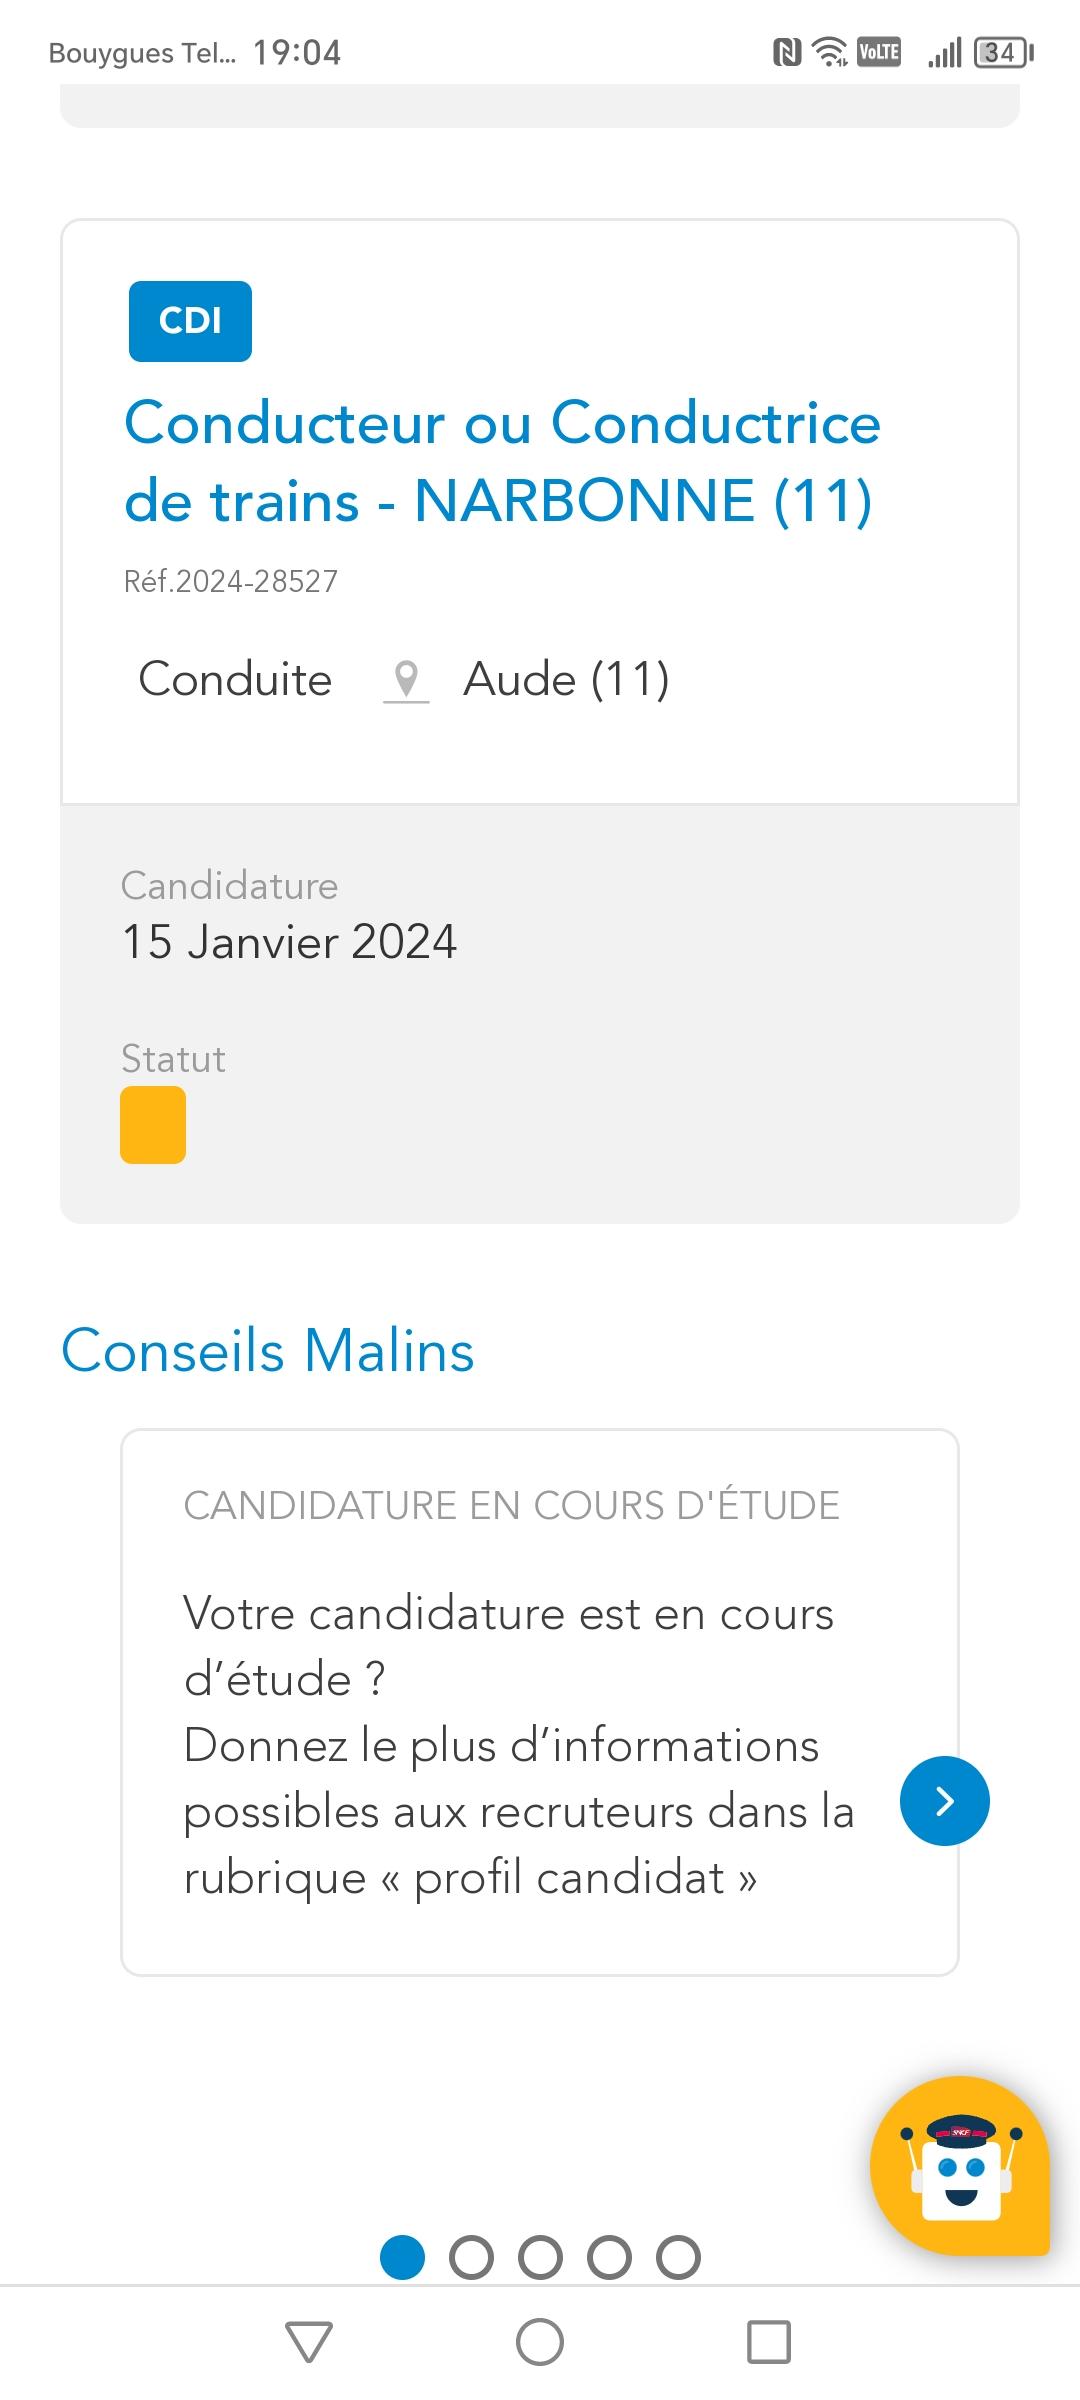Open the SNCF chatbot robot assistant
The width and height of the screenshot is (1080, 2400).
959,2166
